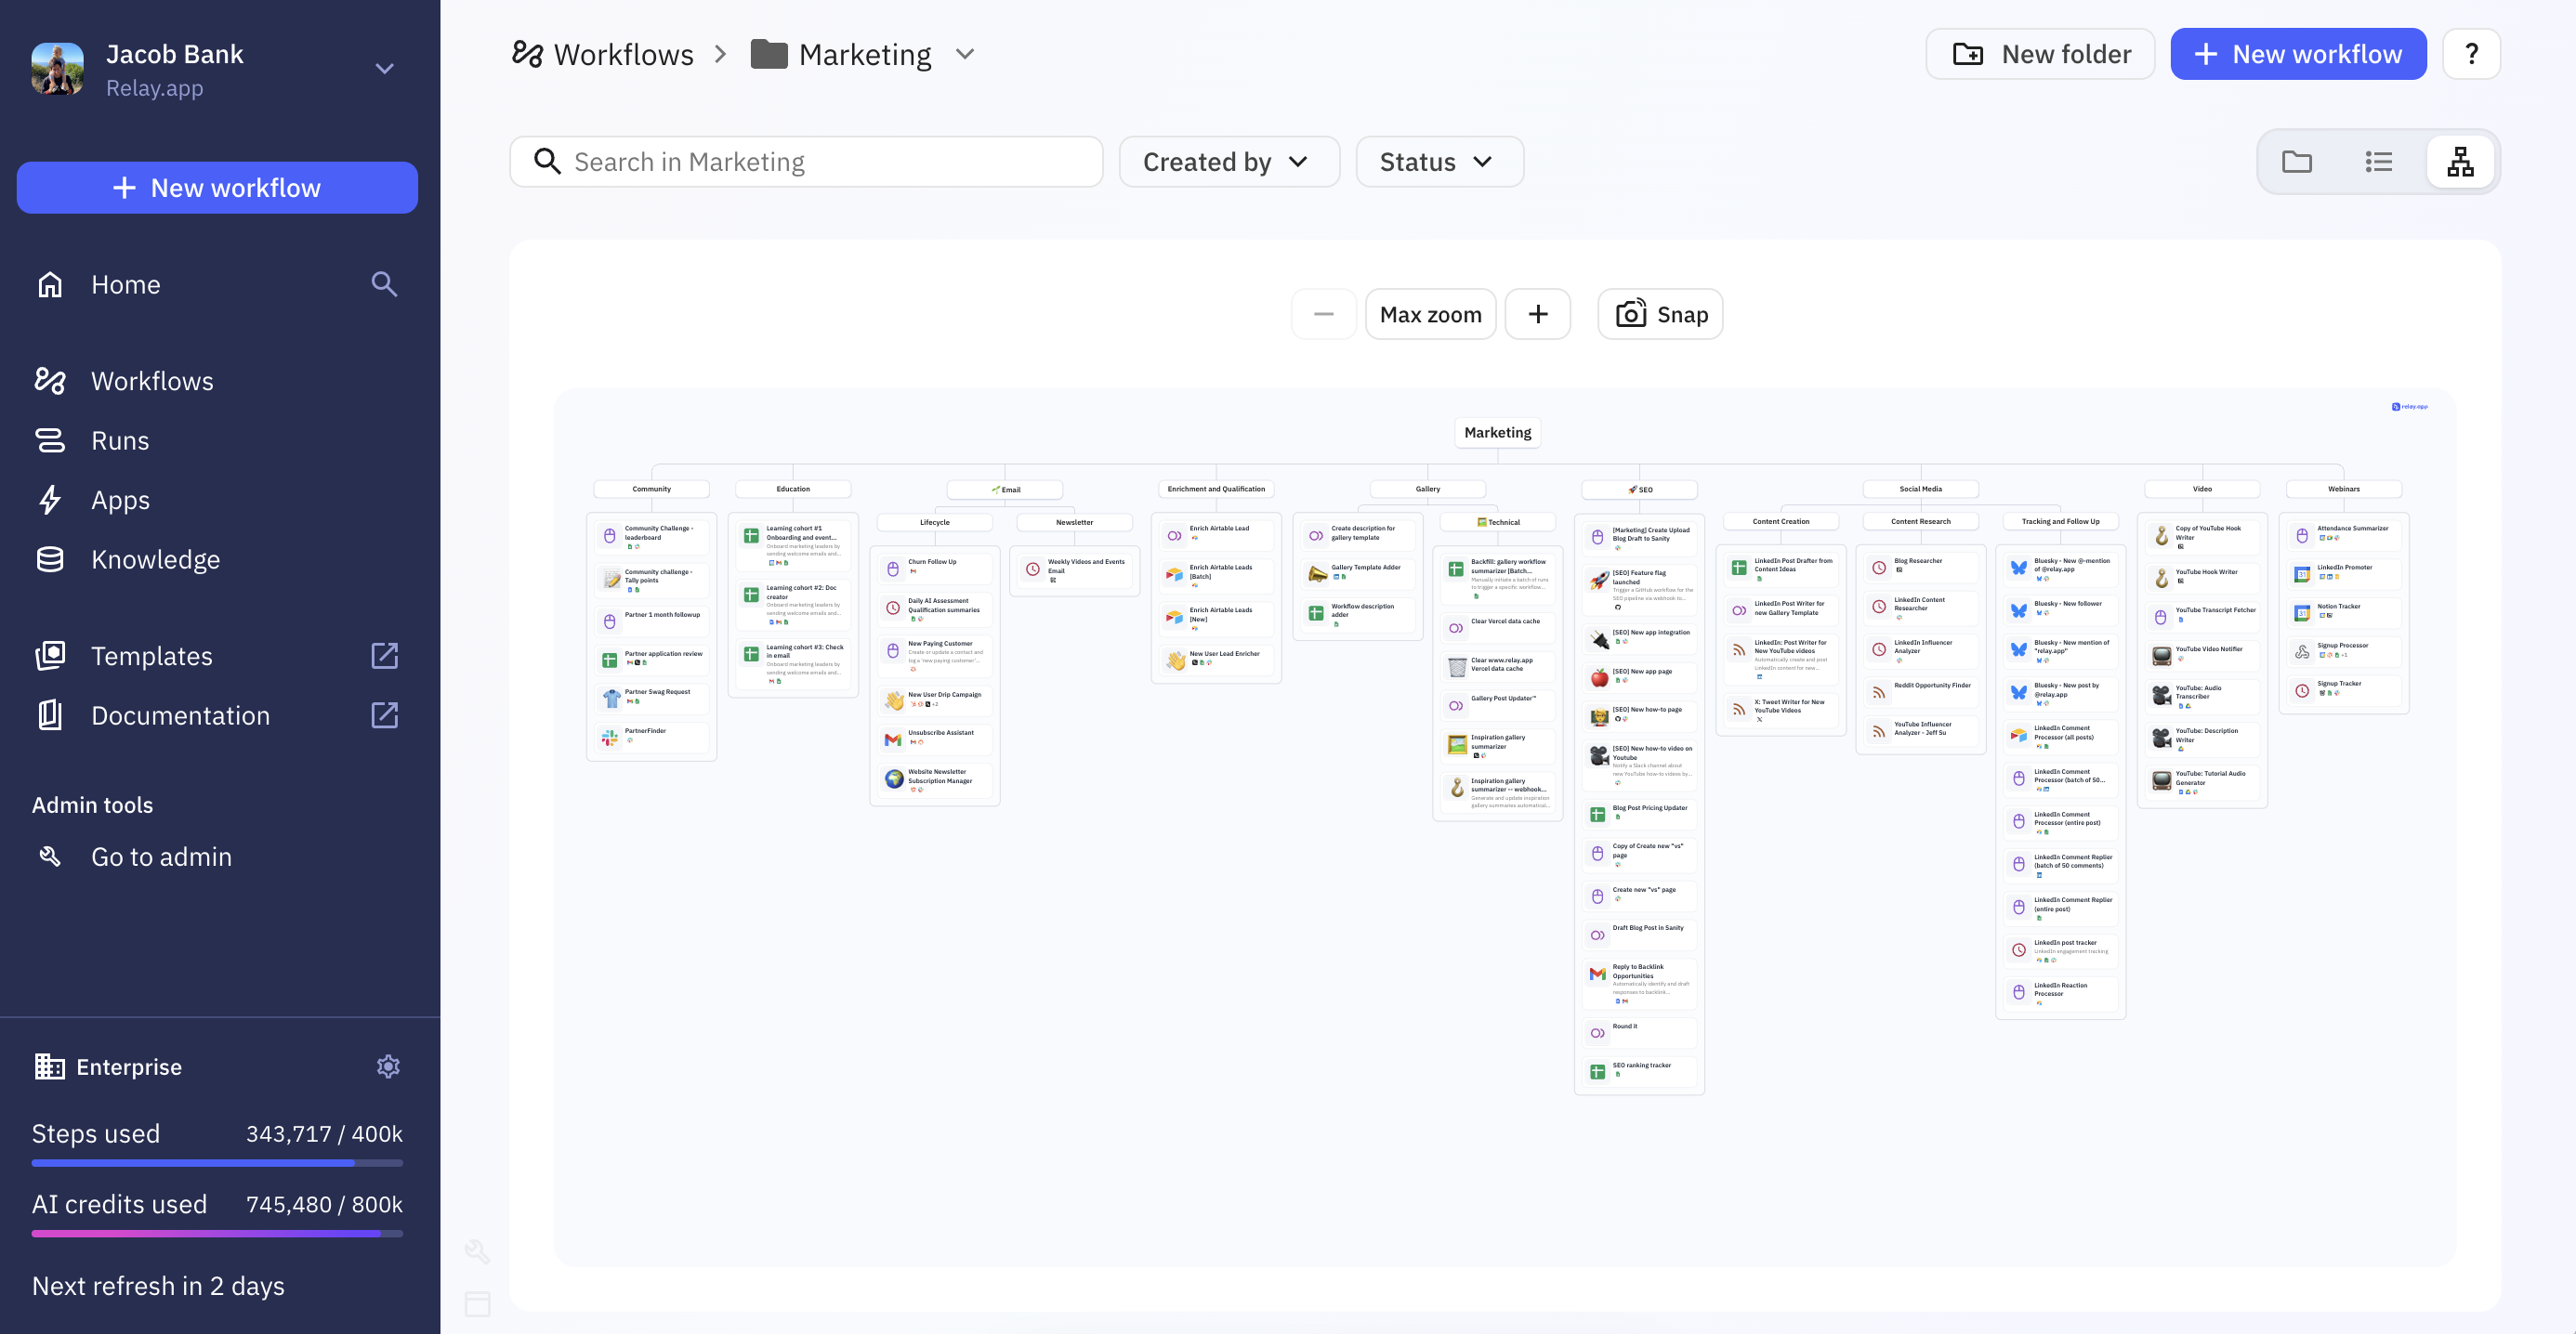This screenshot has width=2576, height=1334.
Task: Take a snapshot with Snap button
Action: click(1660, 314)
